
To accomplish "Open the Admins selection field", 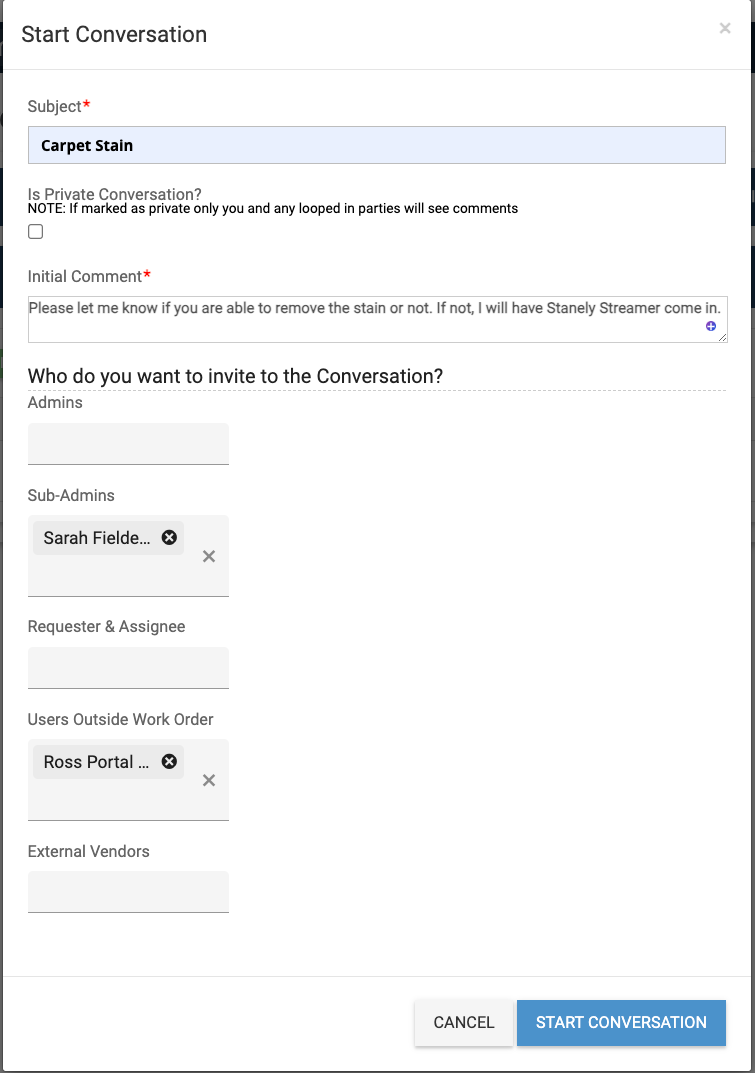I will coord(128,443).
